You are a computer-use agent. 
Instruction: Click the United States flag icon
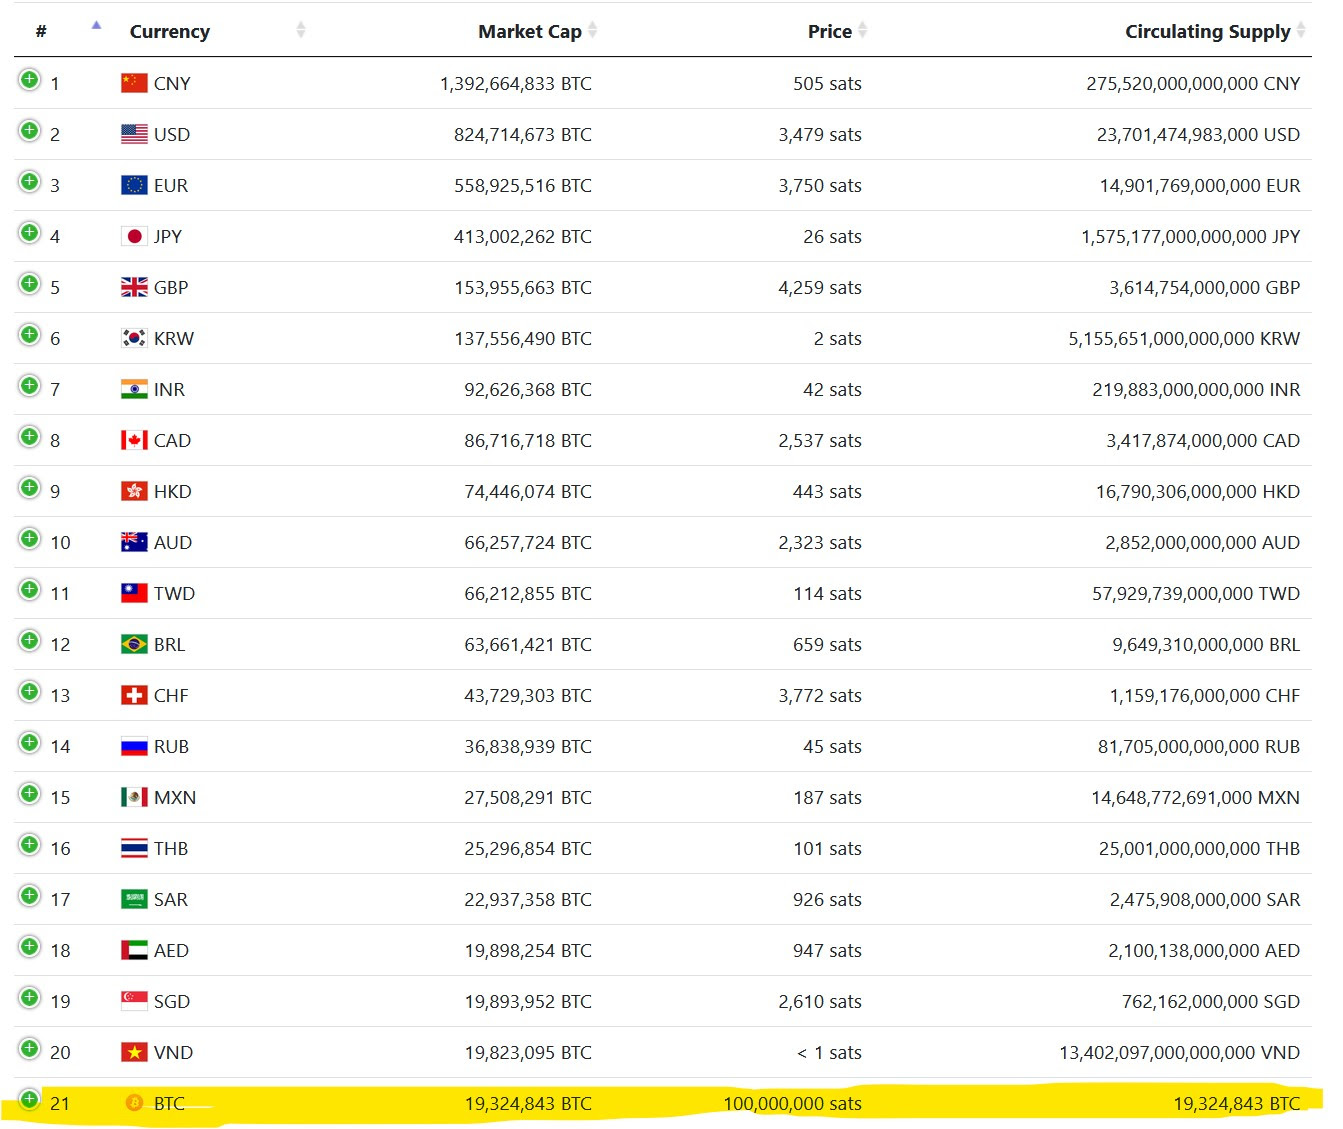134,134
